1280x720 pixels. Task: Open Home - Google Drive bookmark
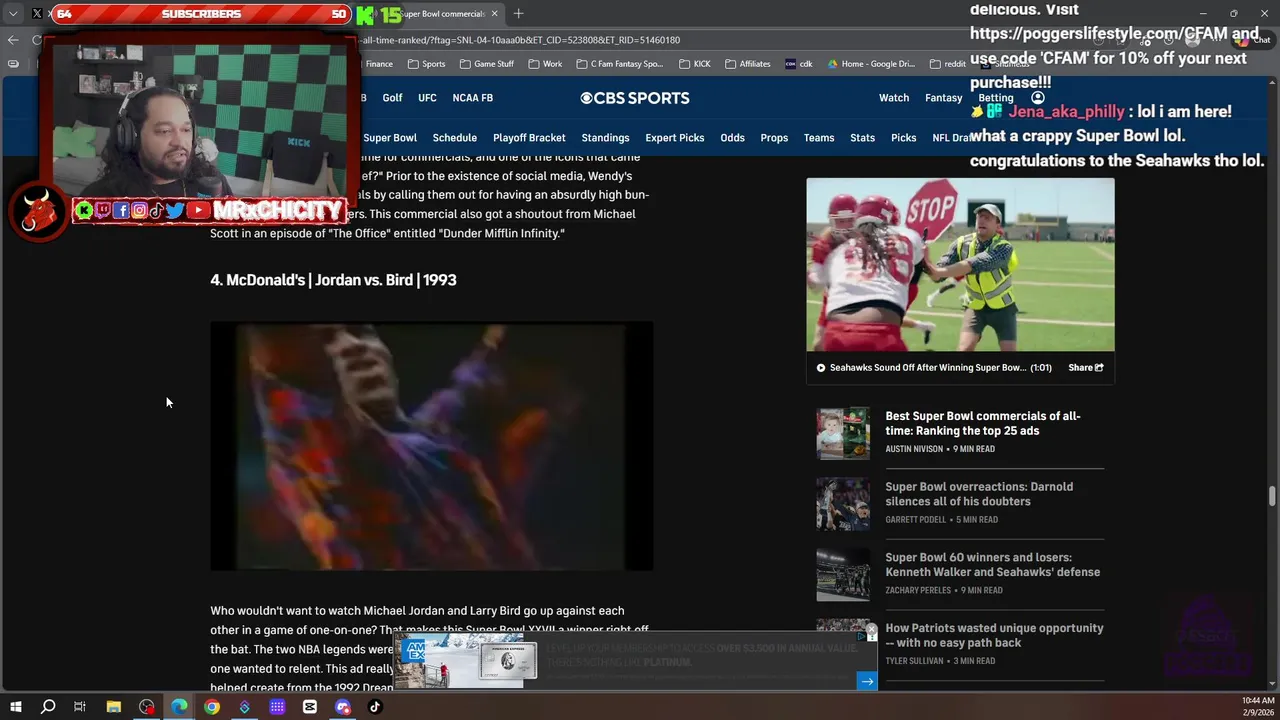[x=871, y=64]
